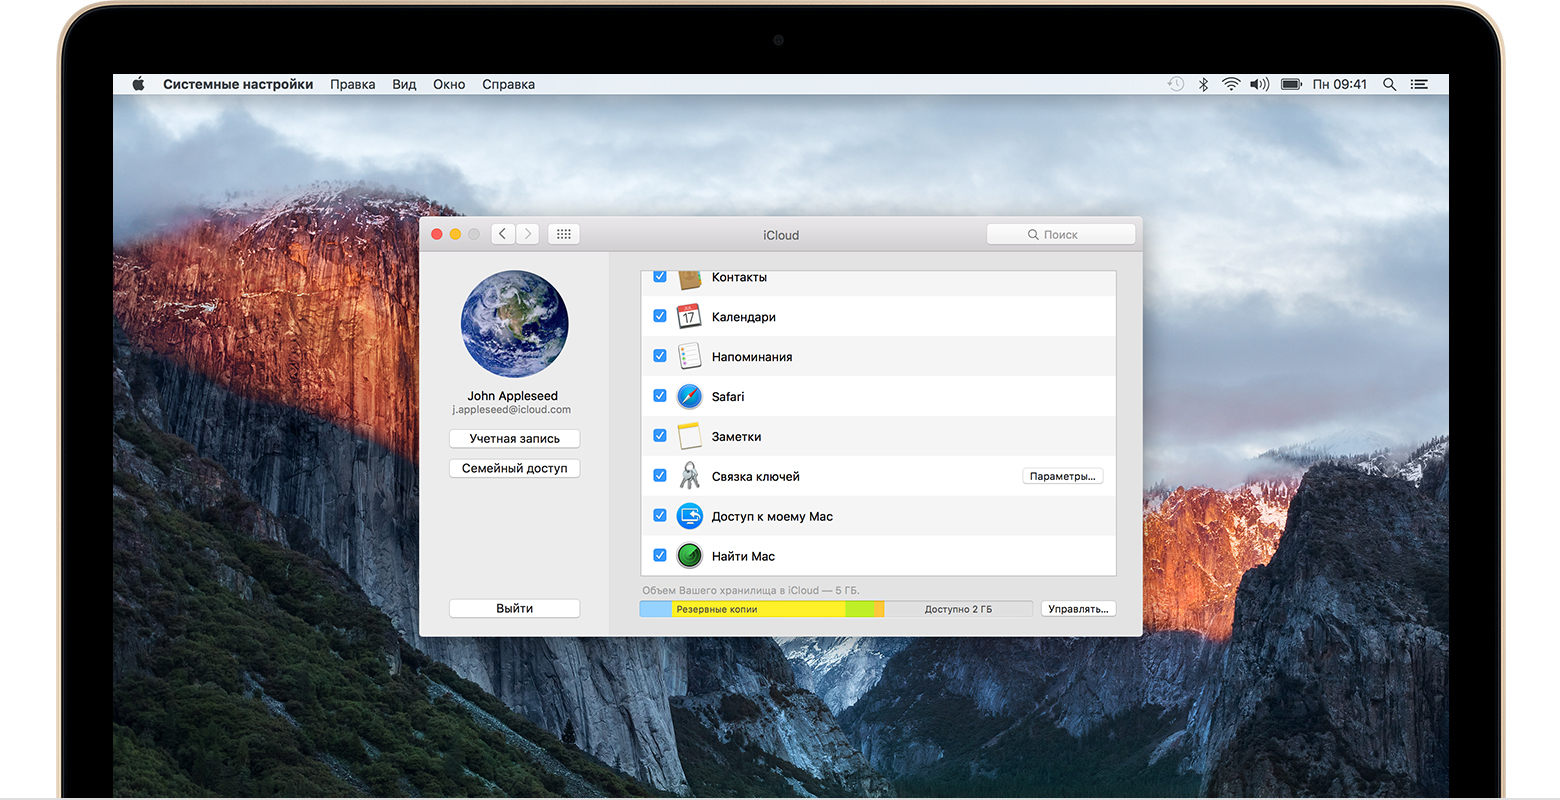Open Wi-Fi status menu
Viewport: 1560px width, 800px height.
click(1231, 85)
